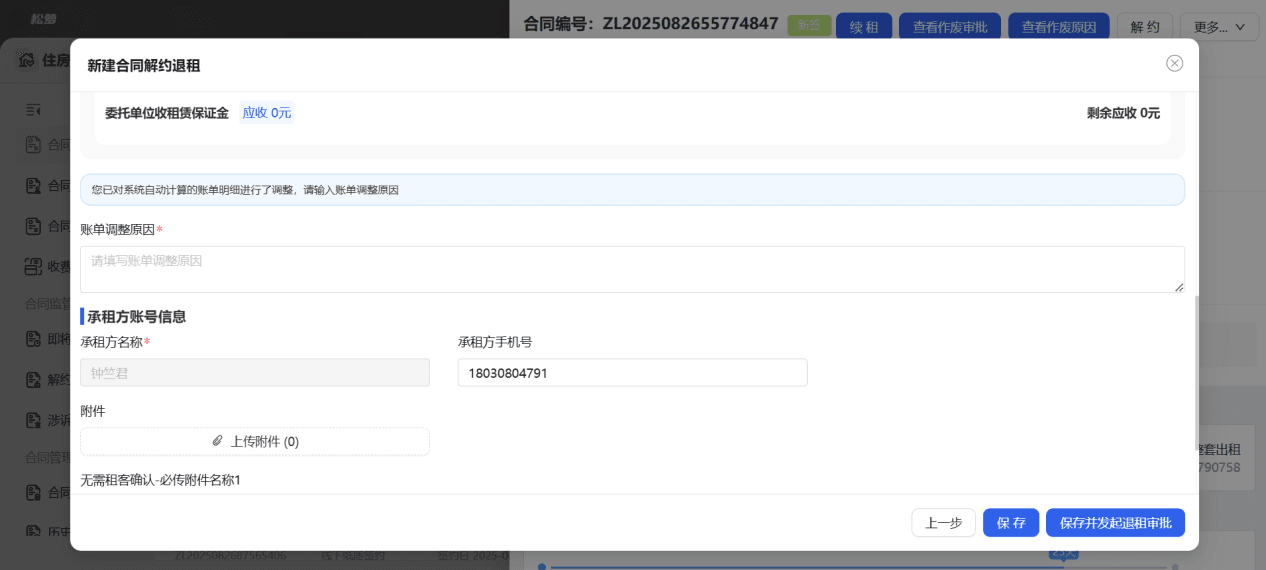Click 保存并发起退租审批 button
The image size is (1266, 570).
pos(1115,523)
